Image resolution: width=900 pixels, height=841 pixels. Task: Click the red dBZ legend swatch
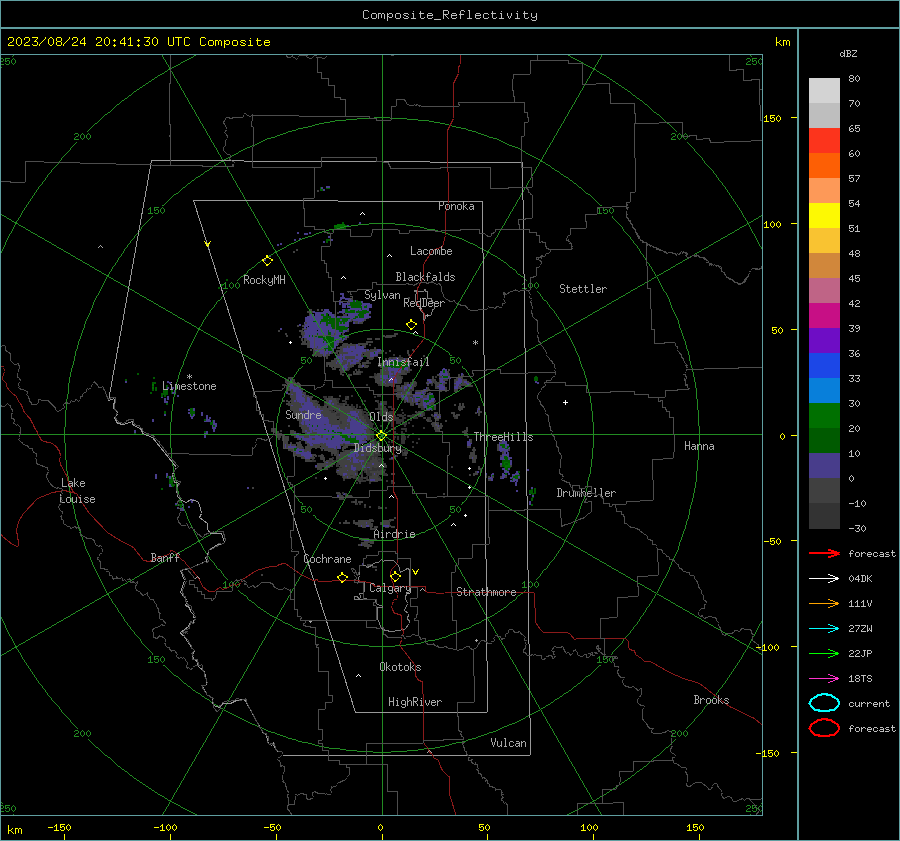pyautogui.click(x=824, y=141)
